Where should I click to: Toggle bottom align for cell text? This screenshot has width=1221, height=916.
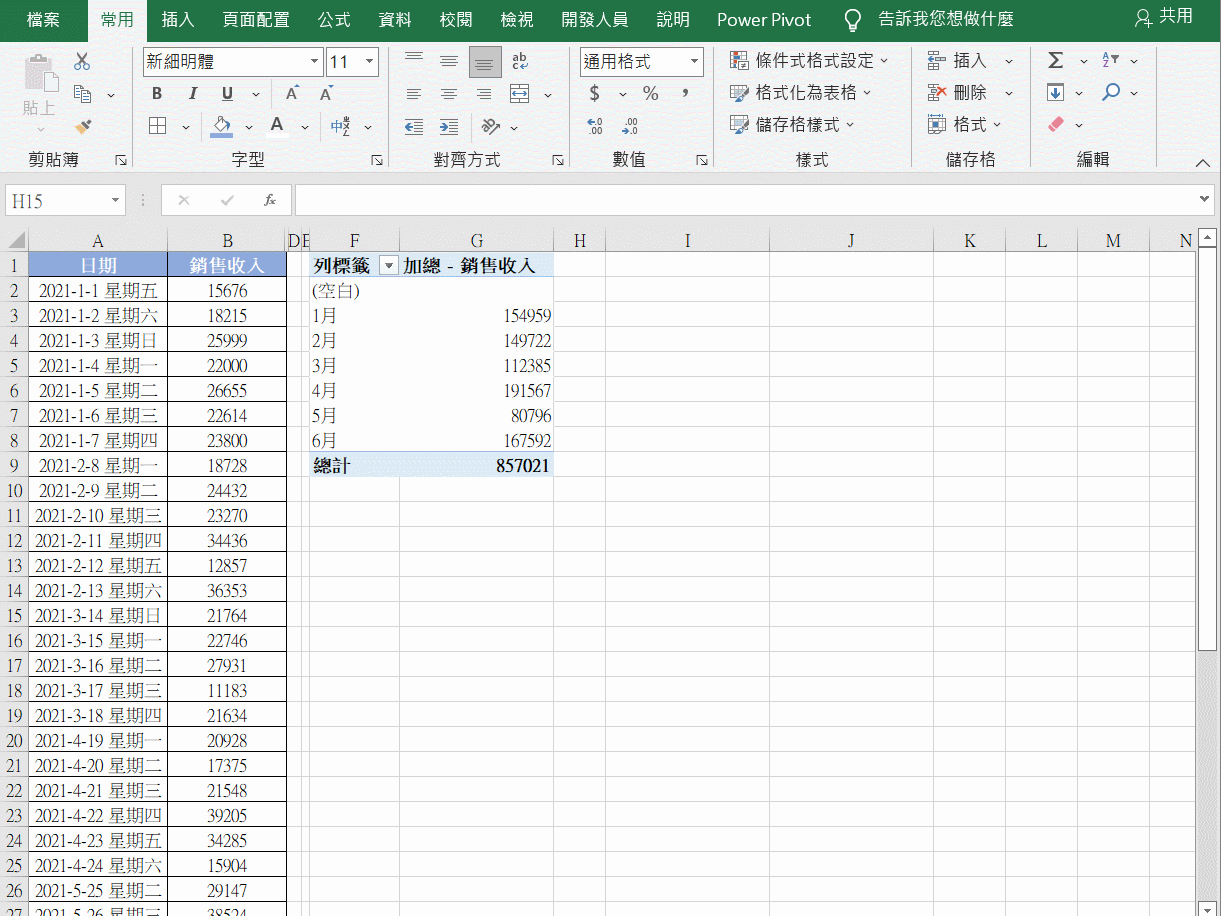click(485, 62)
